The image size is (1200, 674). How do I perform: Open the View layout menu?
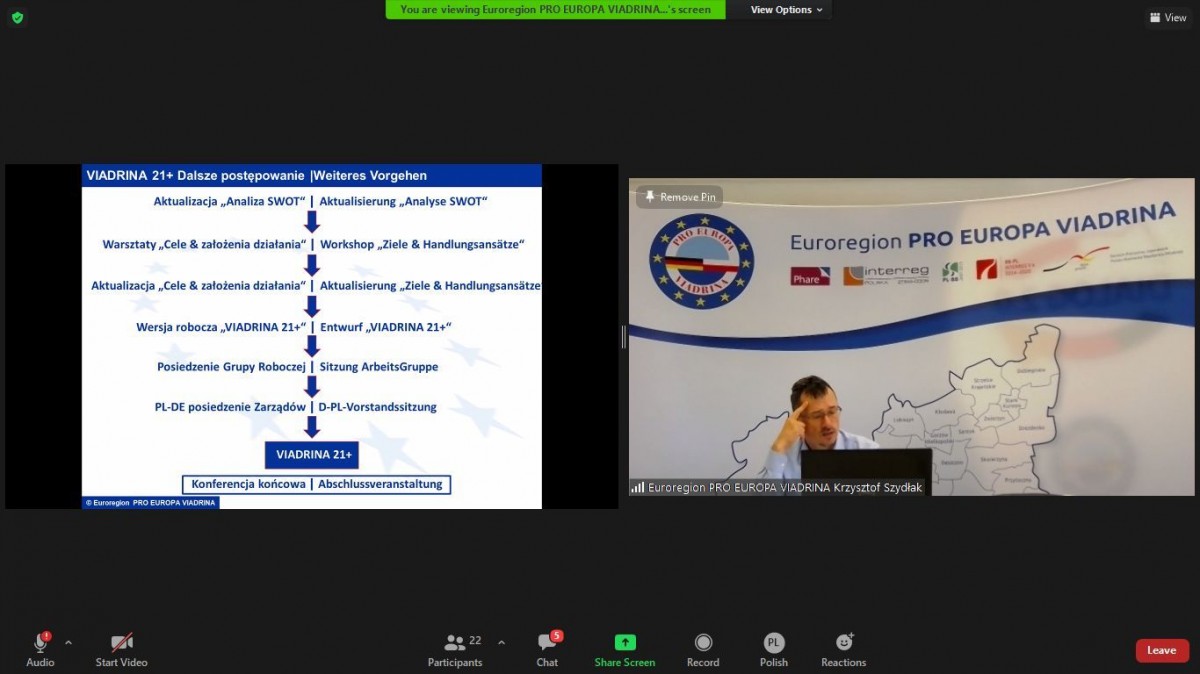tap(1168, 17)
